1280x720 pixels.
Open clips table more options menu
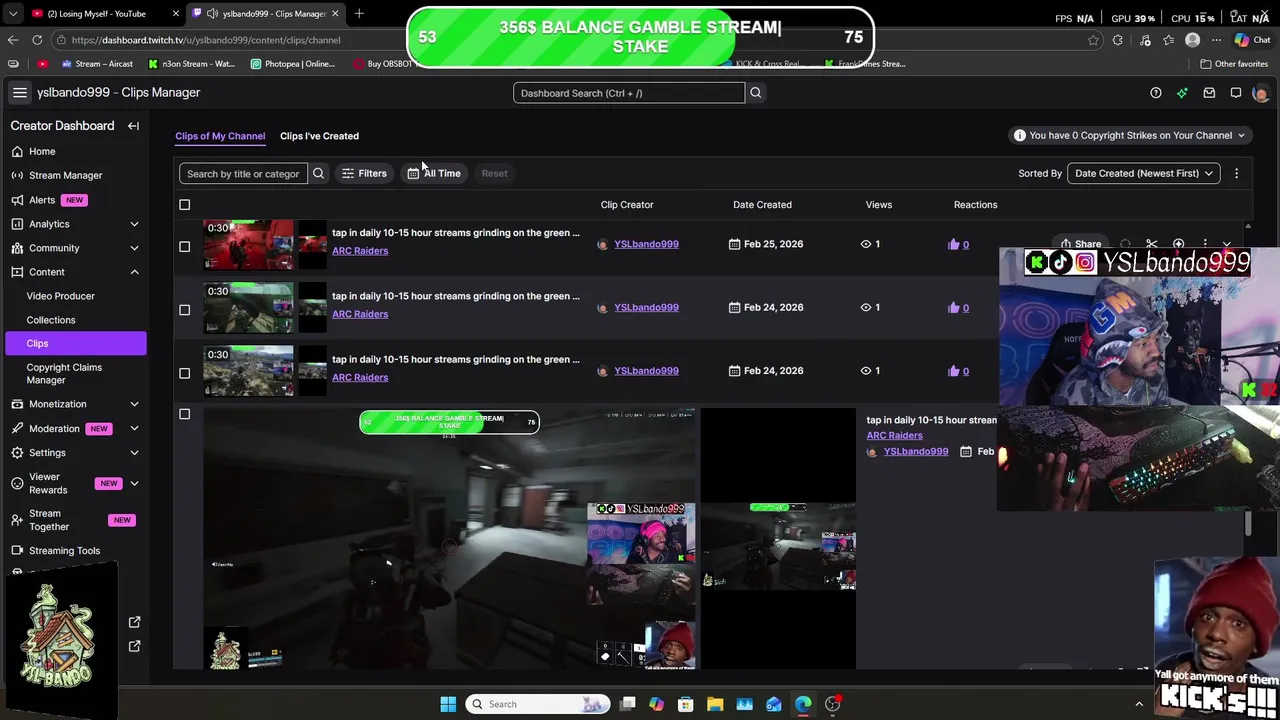click(x=1236, y=173)
